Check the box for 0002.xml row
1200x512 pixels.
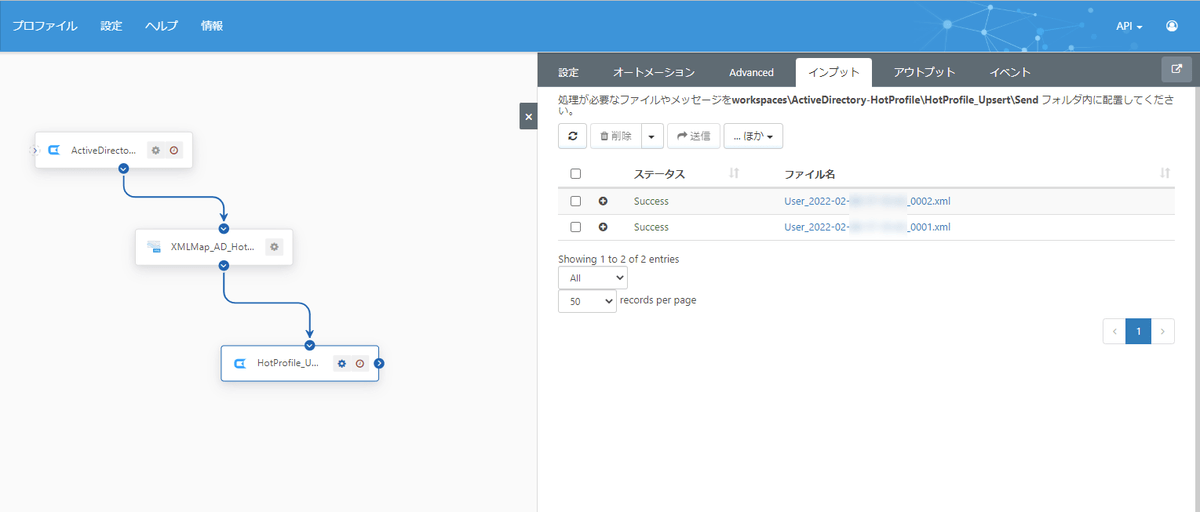coord(575,201)
